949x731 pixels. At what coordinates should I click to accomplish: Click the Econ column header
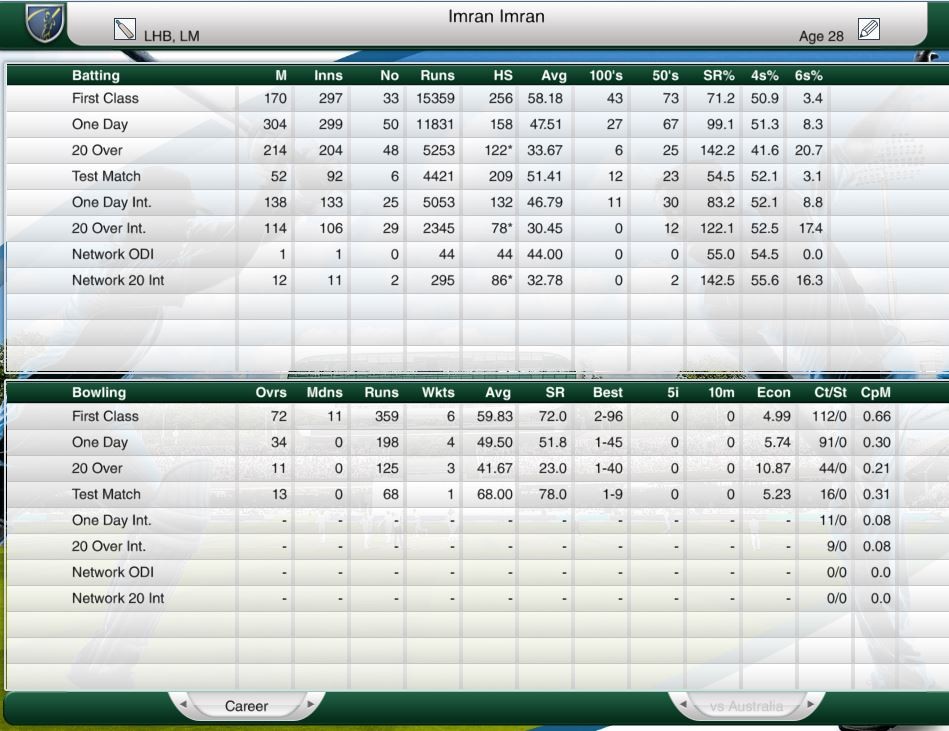[773, 392]
